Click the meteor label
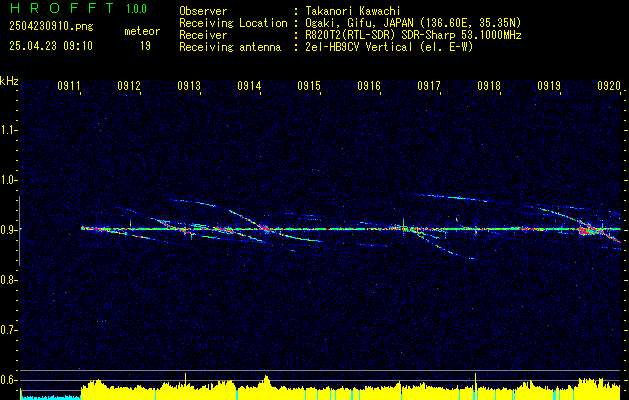The width and height of the screenshot is (629, 400). pyautogui.click(x=142, y=31)
